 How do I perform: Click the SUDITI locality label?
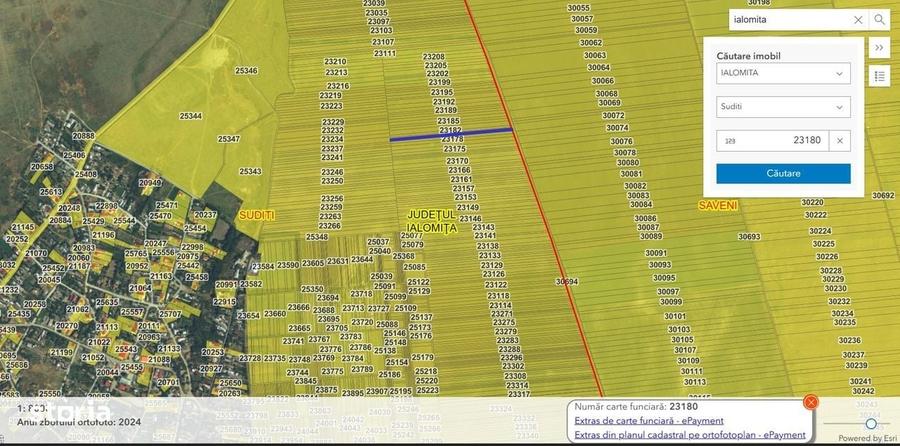pos(257,215)
